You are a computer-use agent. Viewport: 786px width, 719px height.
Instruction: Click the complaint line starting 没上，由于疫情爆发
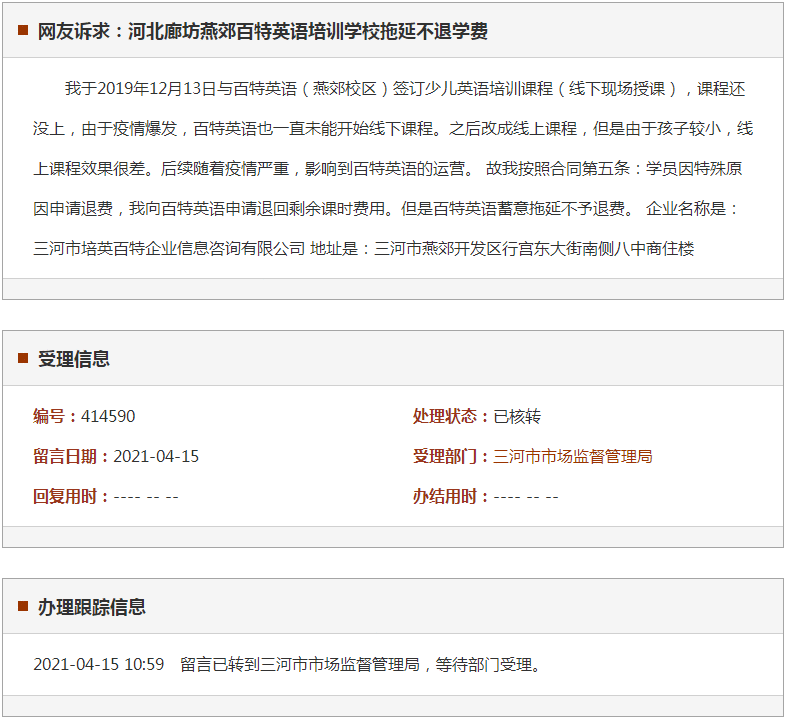pyautogui.click(x=393, y=129)
